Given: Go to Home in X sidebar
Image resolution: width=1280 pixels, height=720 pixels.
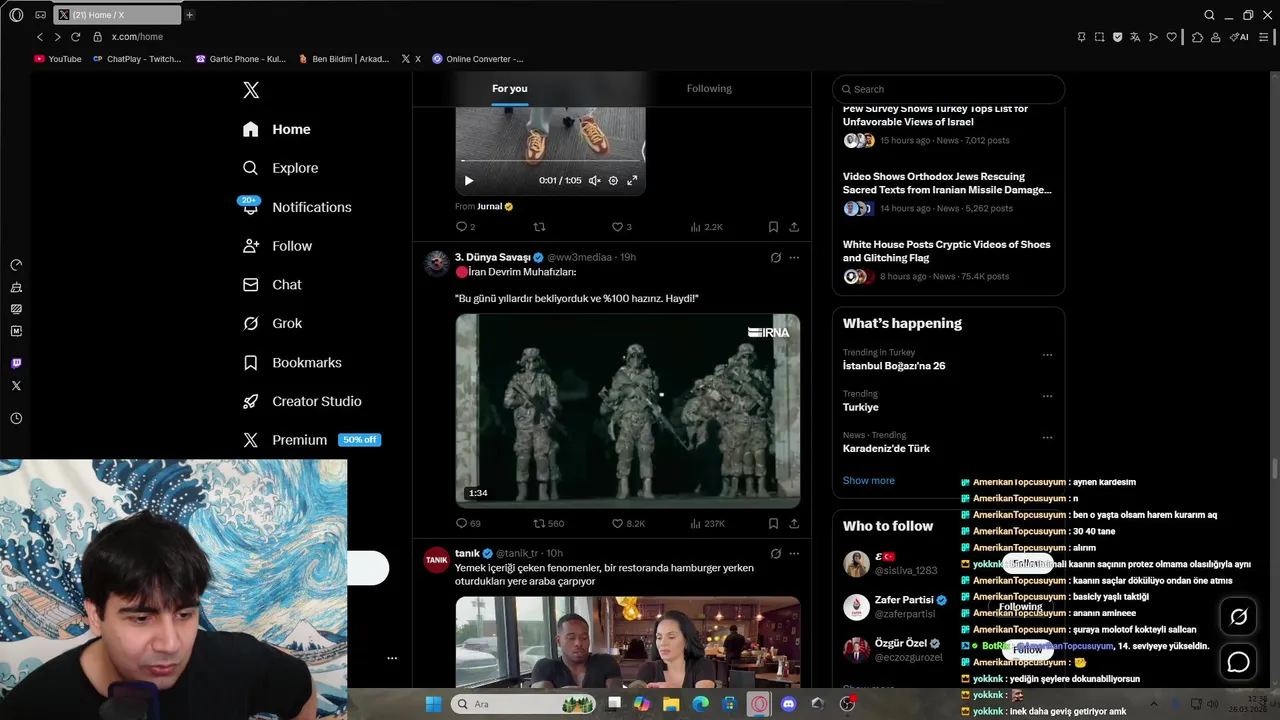Looking at the screenshot, I should [277, 129].
